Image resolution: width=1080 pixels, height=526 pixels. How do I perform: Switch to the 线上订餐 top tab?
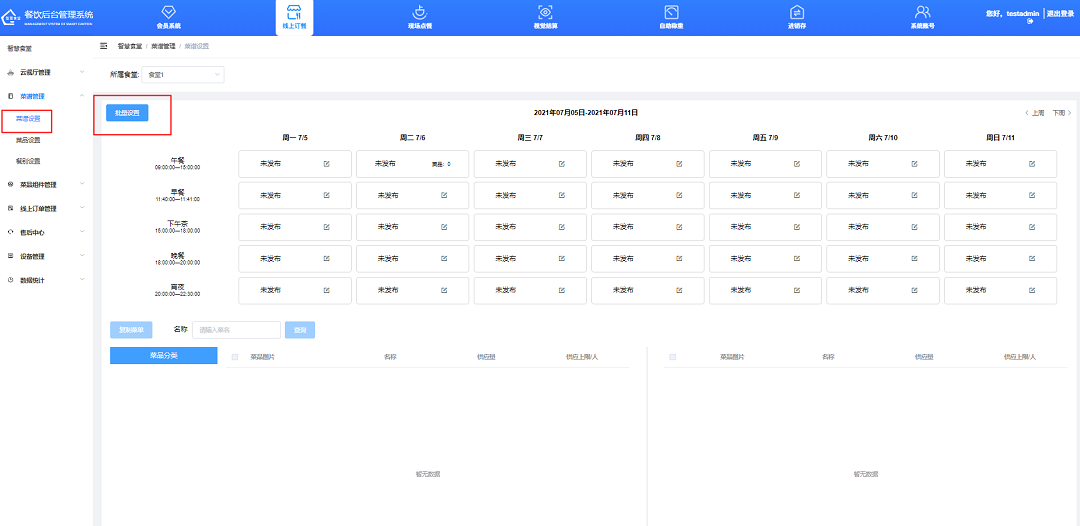click(294, 17)
